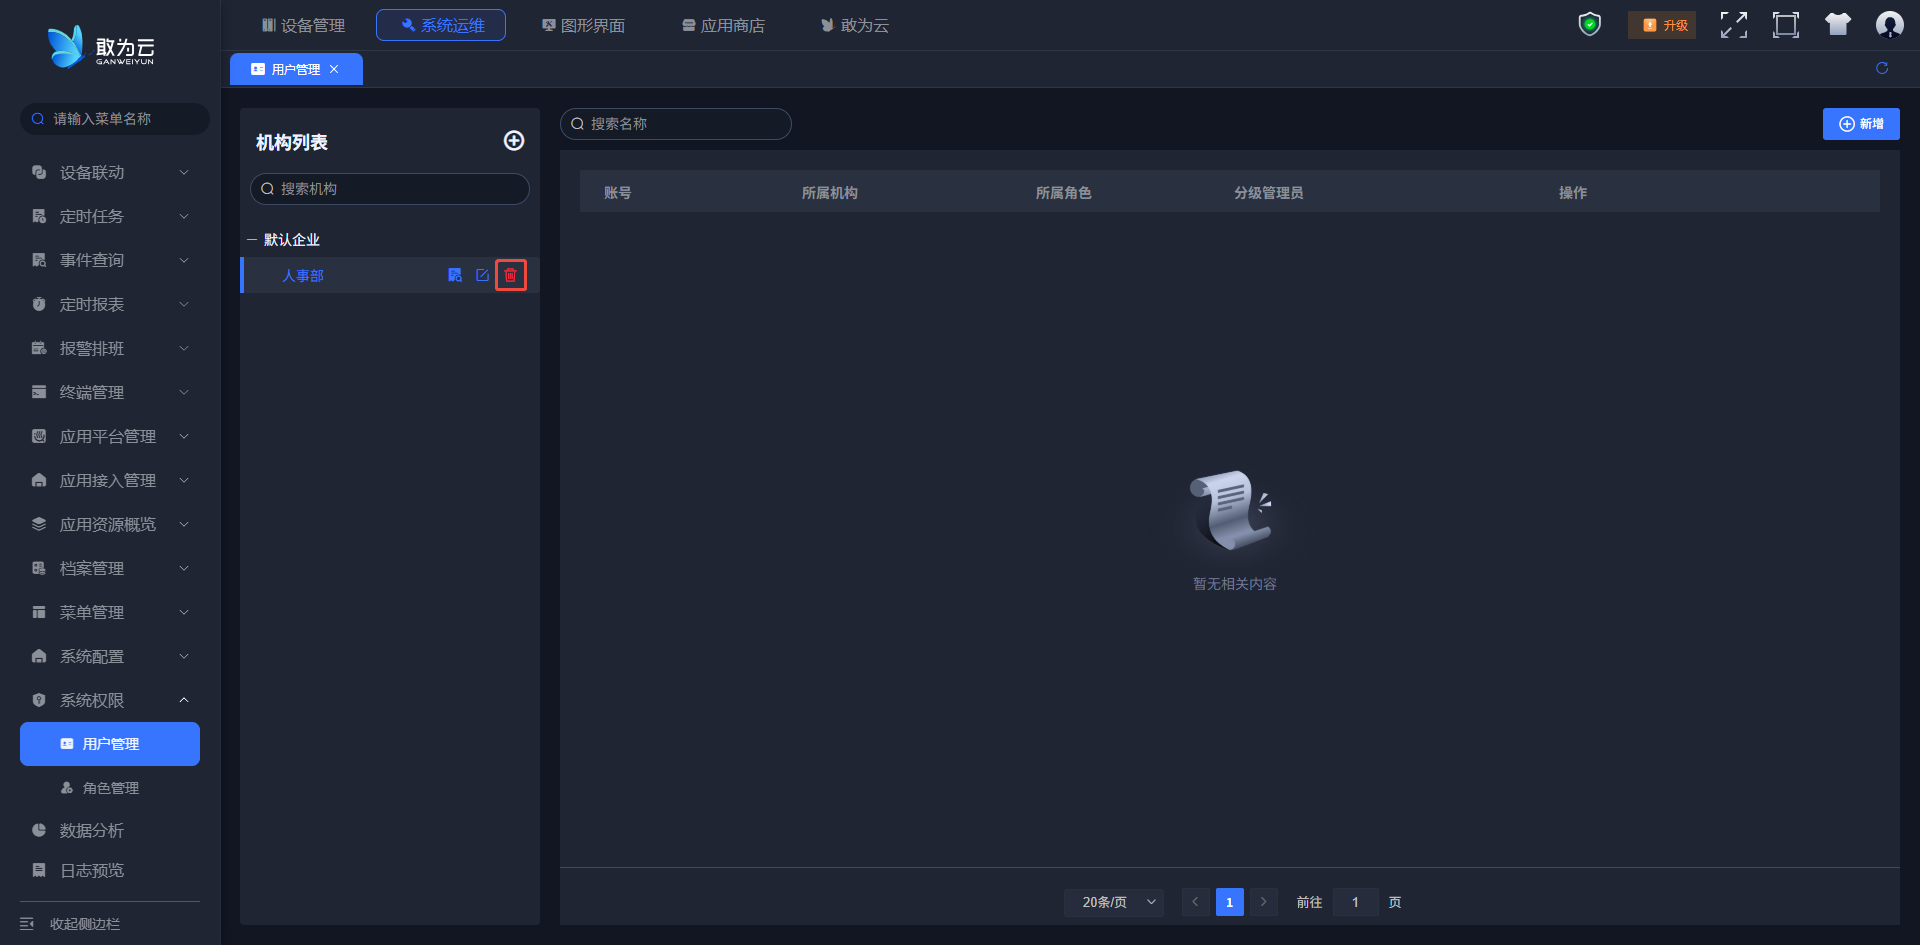Open 数据分析 via its pie-chart icon
The width and height of the screenshot is (1920, 945).
(x=39, y=830)
